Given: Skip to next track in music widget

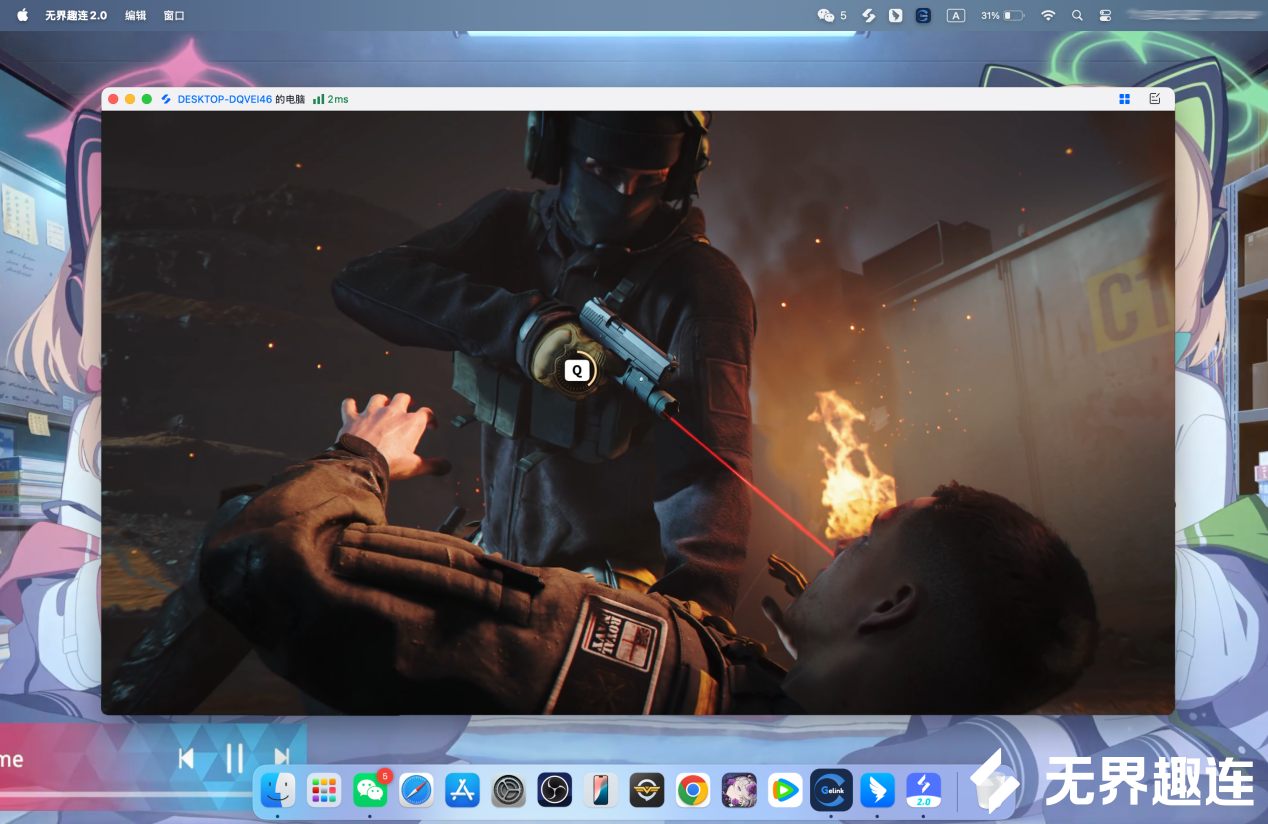Looking at the screenshot, I should pyautogui.click(x=282, y=759).
